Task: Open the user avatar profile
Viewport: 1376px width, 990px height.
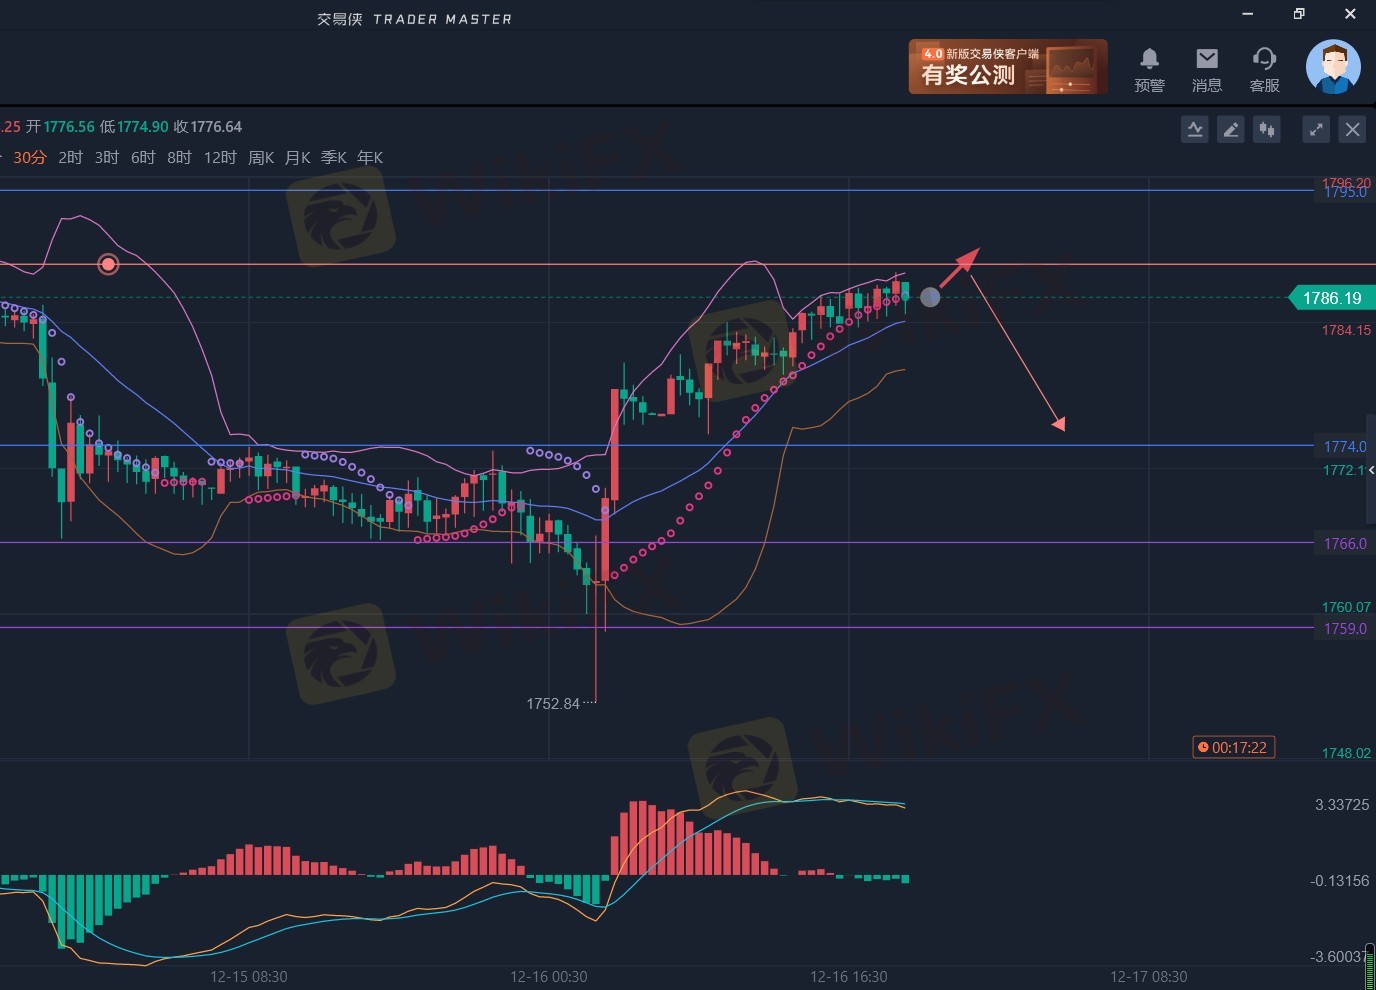Action: (1332, 67)
